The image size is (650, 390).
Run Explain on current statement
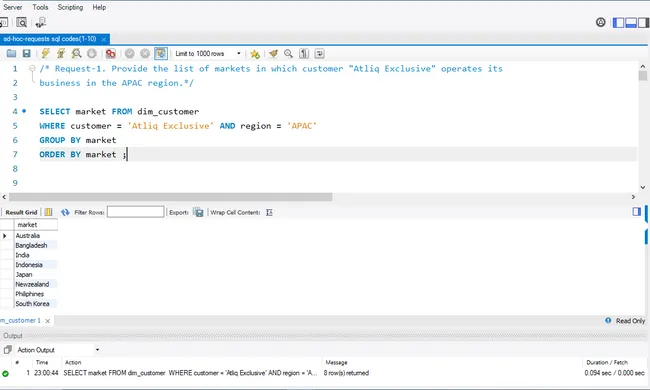pyautogui.click(x=76, y=53)
